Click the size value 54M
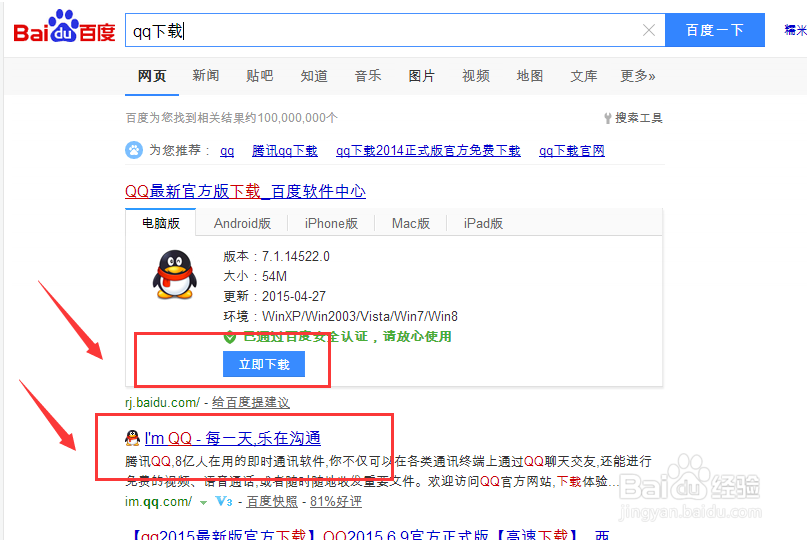This screenshot has width=807, height=540. click(274, 276)
